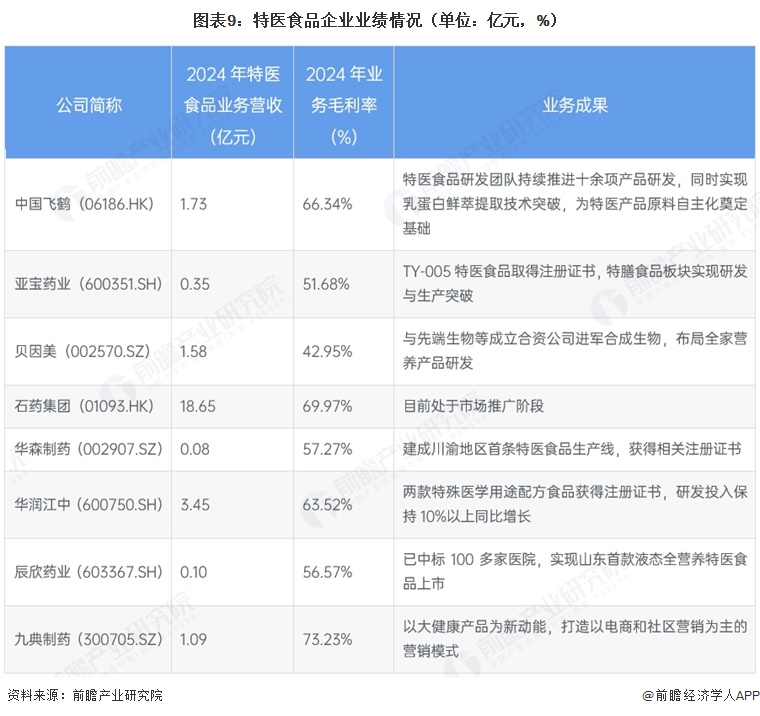Click the 已中标100多家医院 description
760x716 pixels.
[575, 572]
